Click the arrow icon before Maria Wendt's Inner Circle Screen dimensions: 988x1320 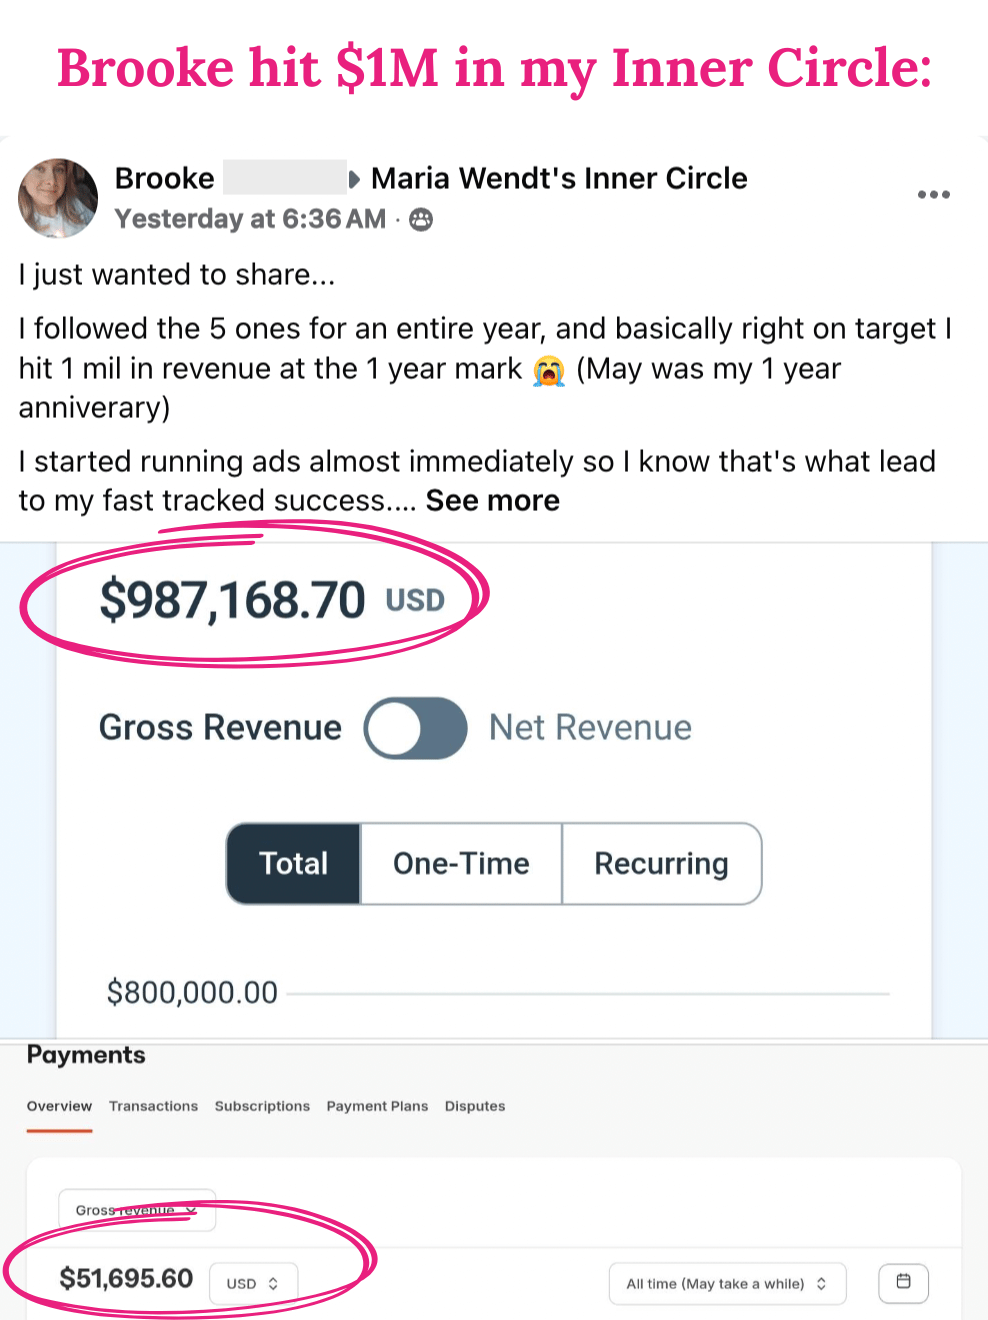355,180
